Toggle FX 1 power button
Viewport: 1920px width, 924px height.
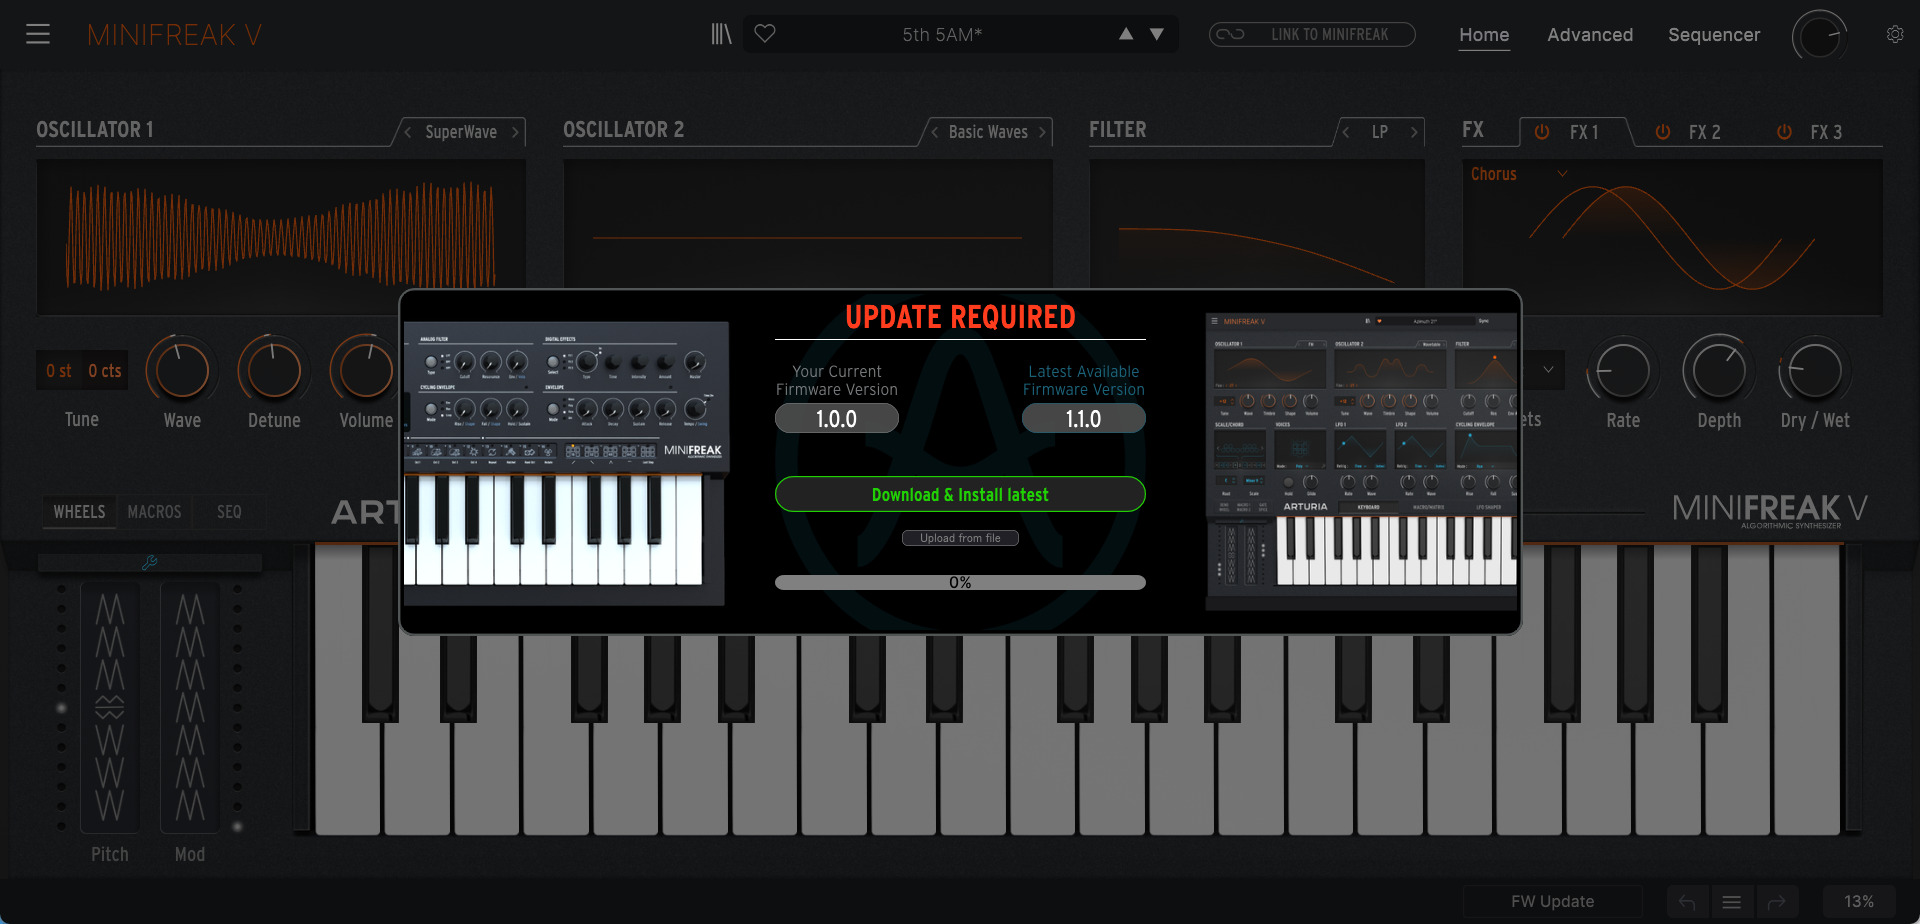point(1542,132)
